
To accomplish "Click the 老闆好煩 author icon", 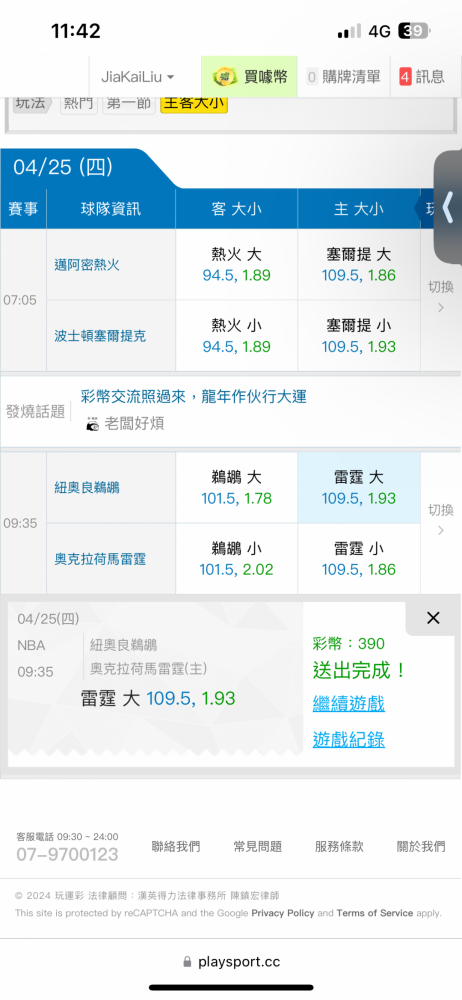I will click(93, 423).
